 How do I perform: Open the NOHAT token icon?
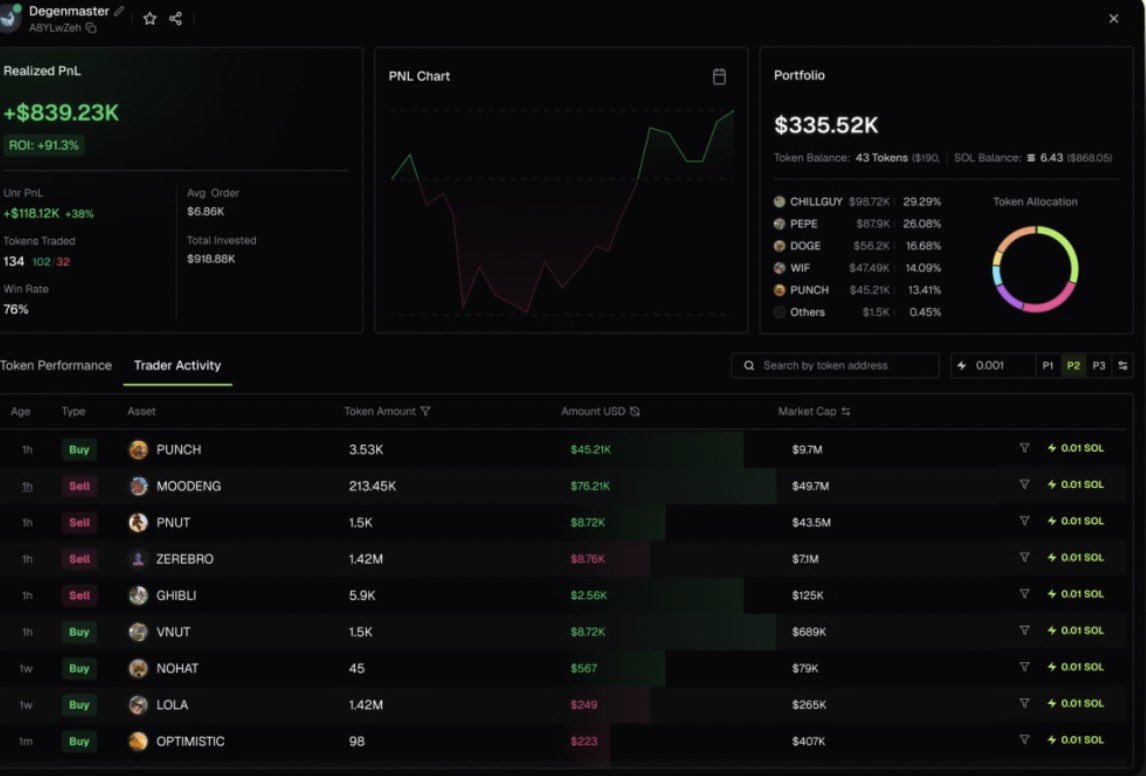pos(138,669)
